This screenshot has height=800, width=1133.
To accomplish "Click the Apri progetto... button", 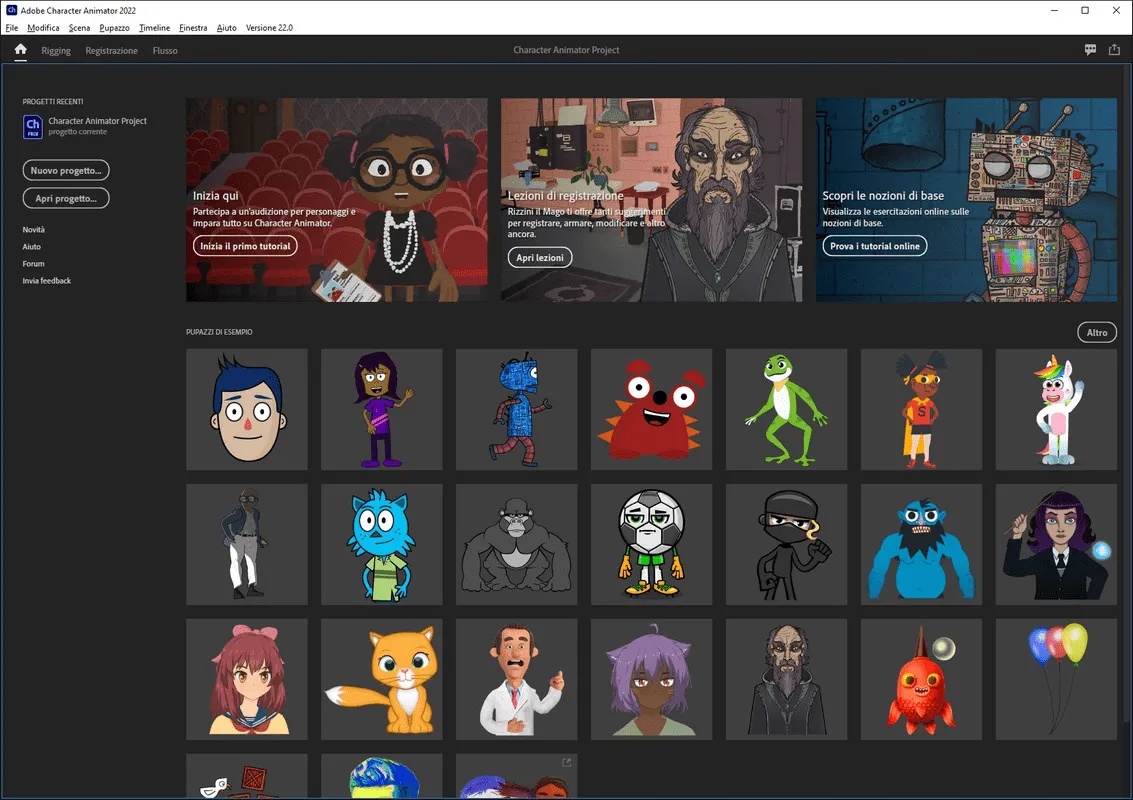I will point(66,198).
